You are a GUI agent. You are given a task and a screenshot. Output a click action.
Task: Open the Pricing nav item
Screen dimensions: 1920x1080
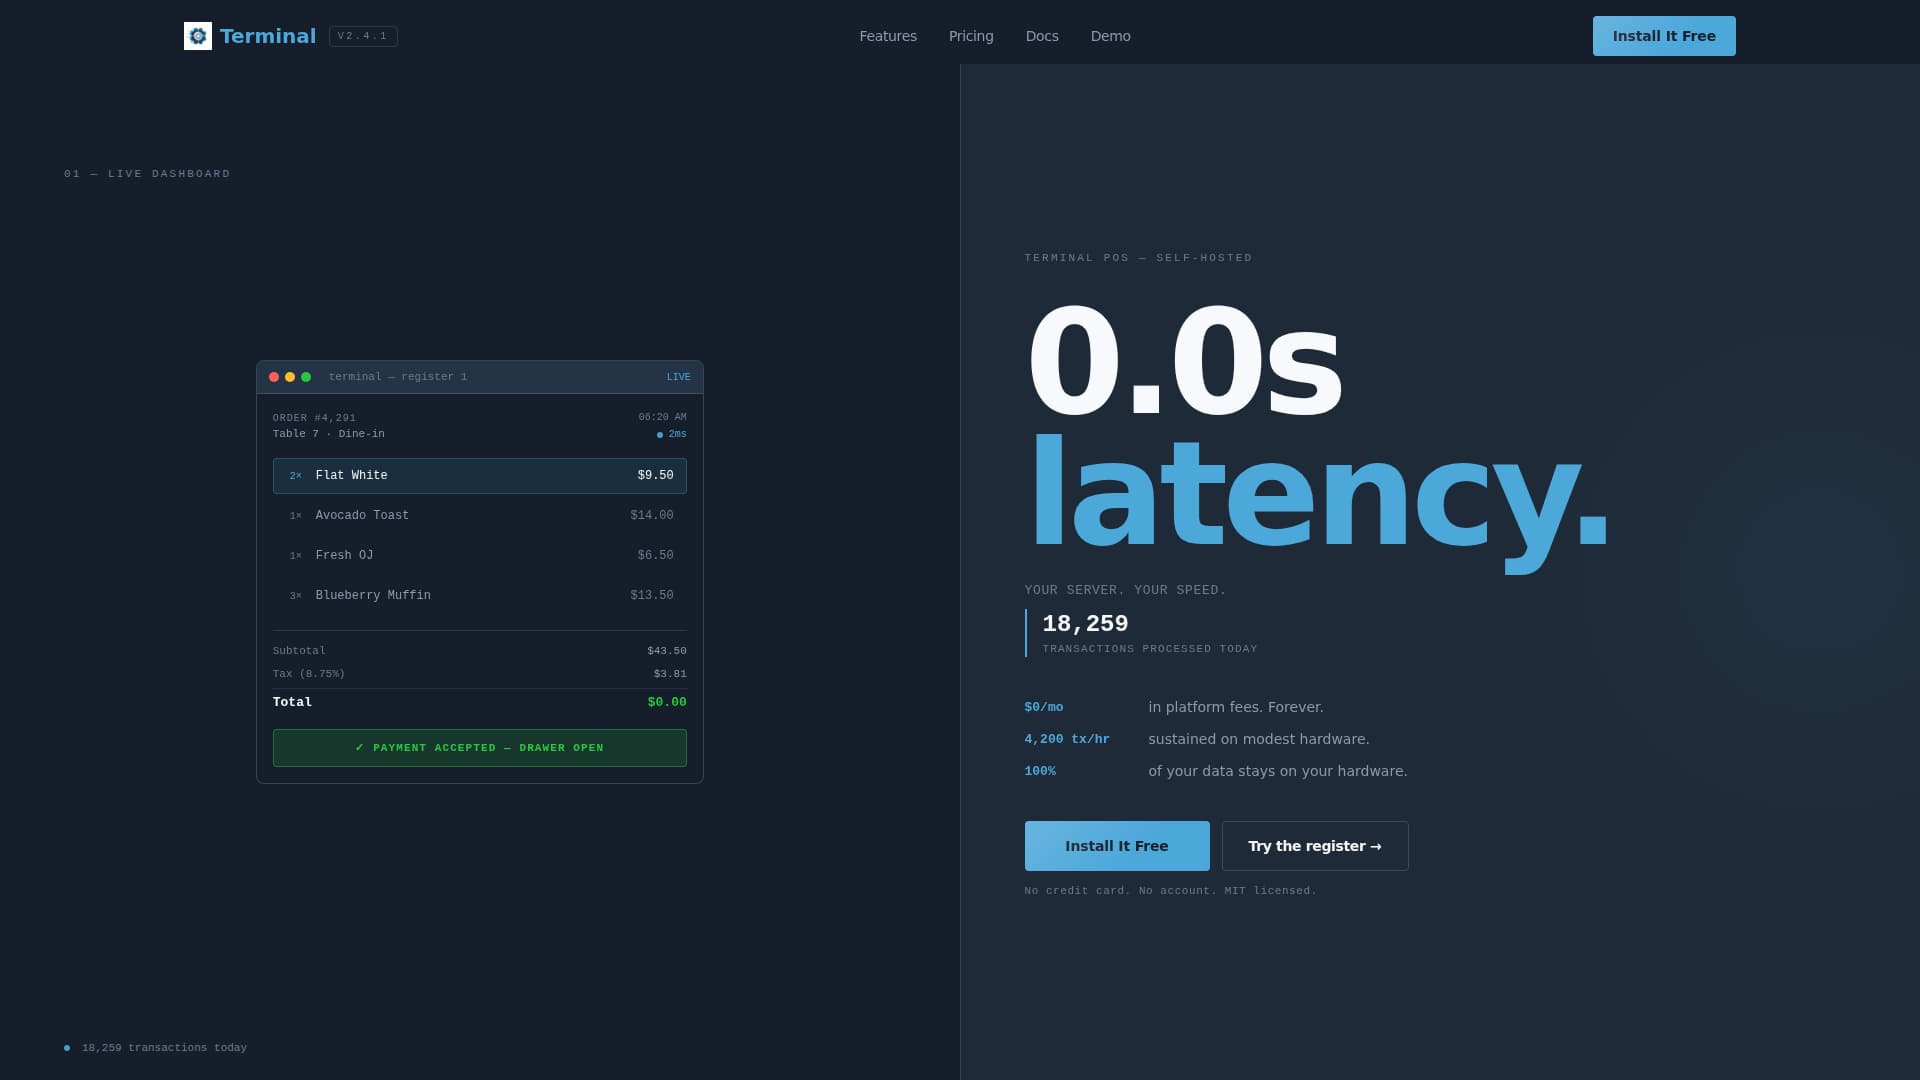click(x=971, y=36)
